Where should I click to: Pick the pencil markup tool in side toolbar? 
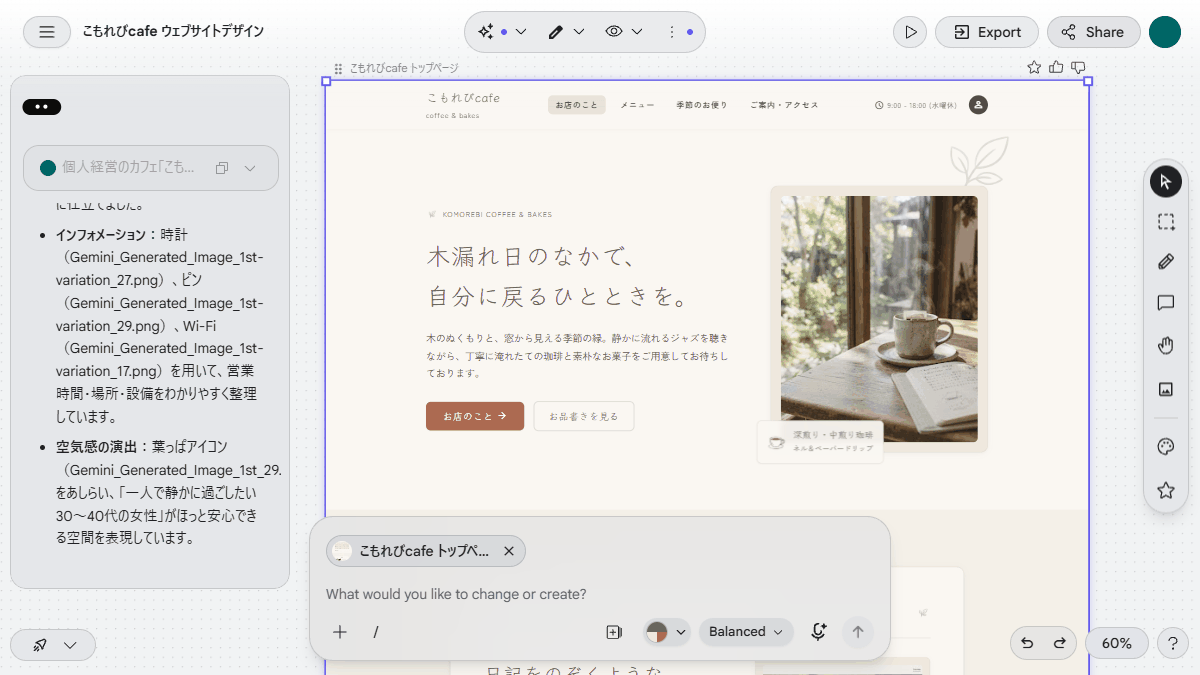pos(1165,262)
